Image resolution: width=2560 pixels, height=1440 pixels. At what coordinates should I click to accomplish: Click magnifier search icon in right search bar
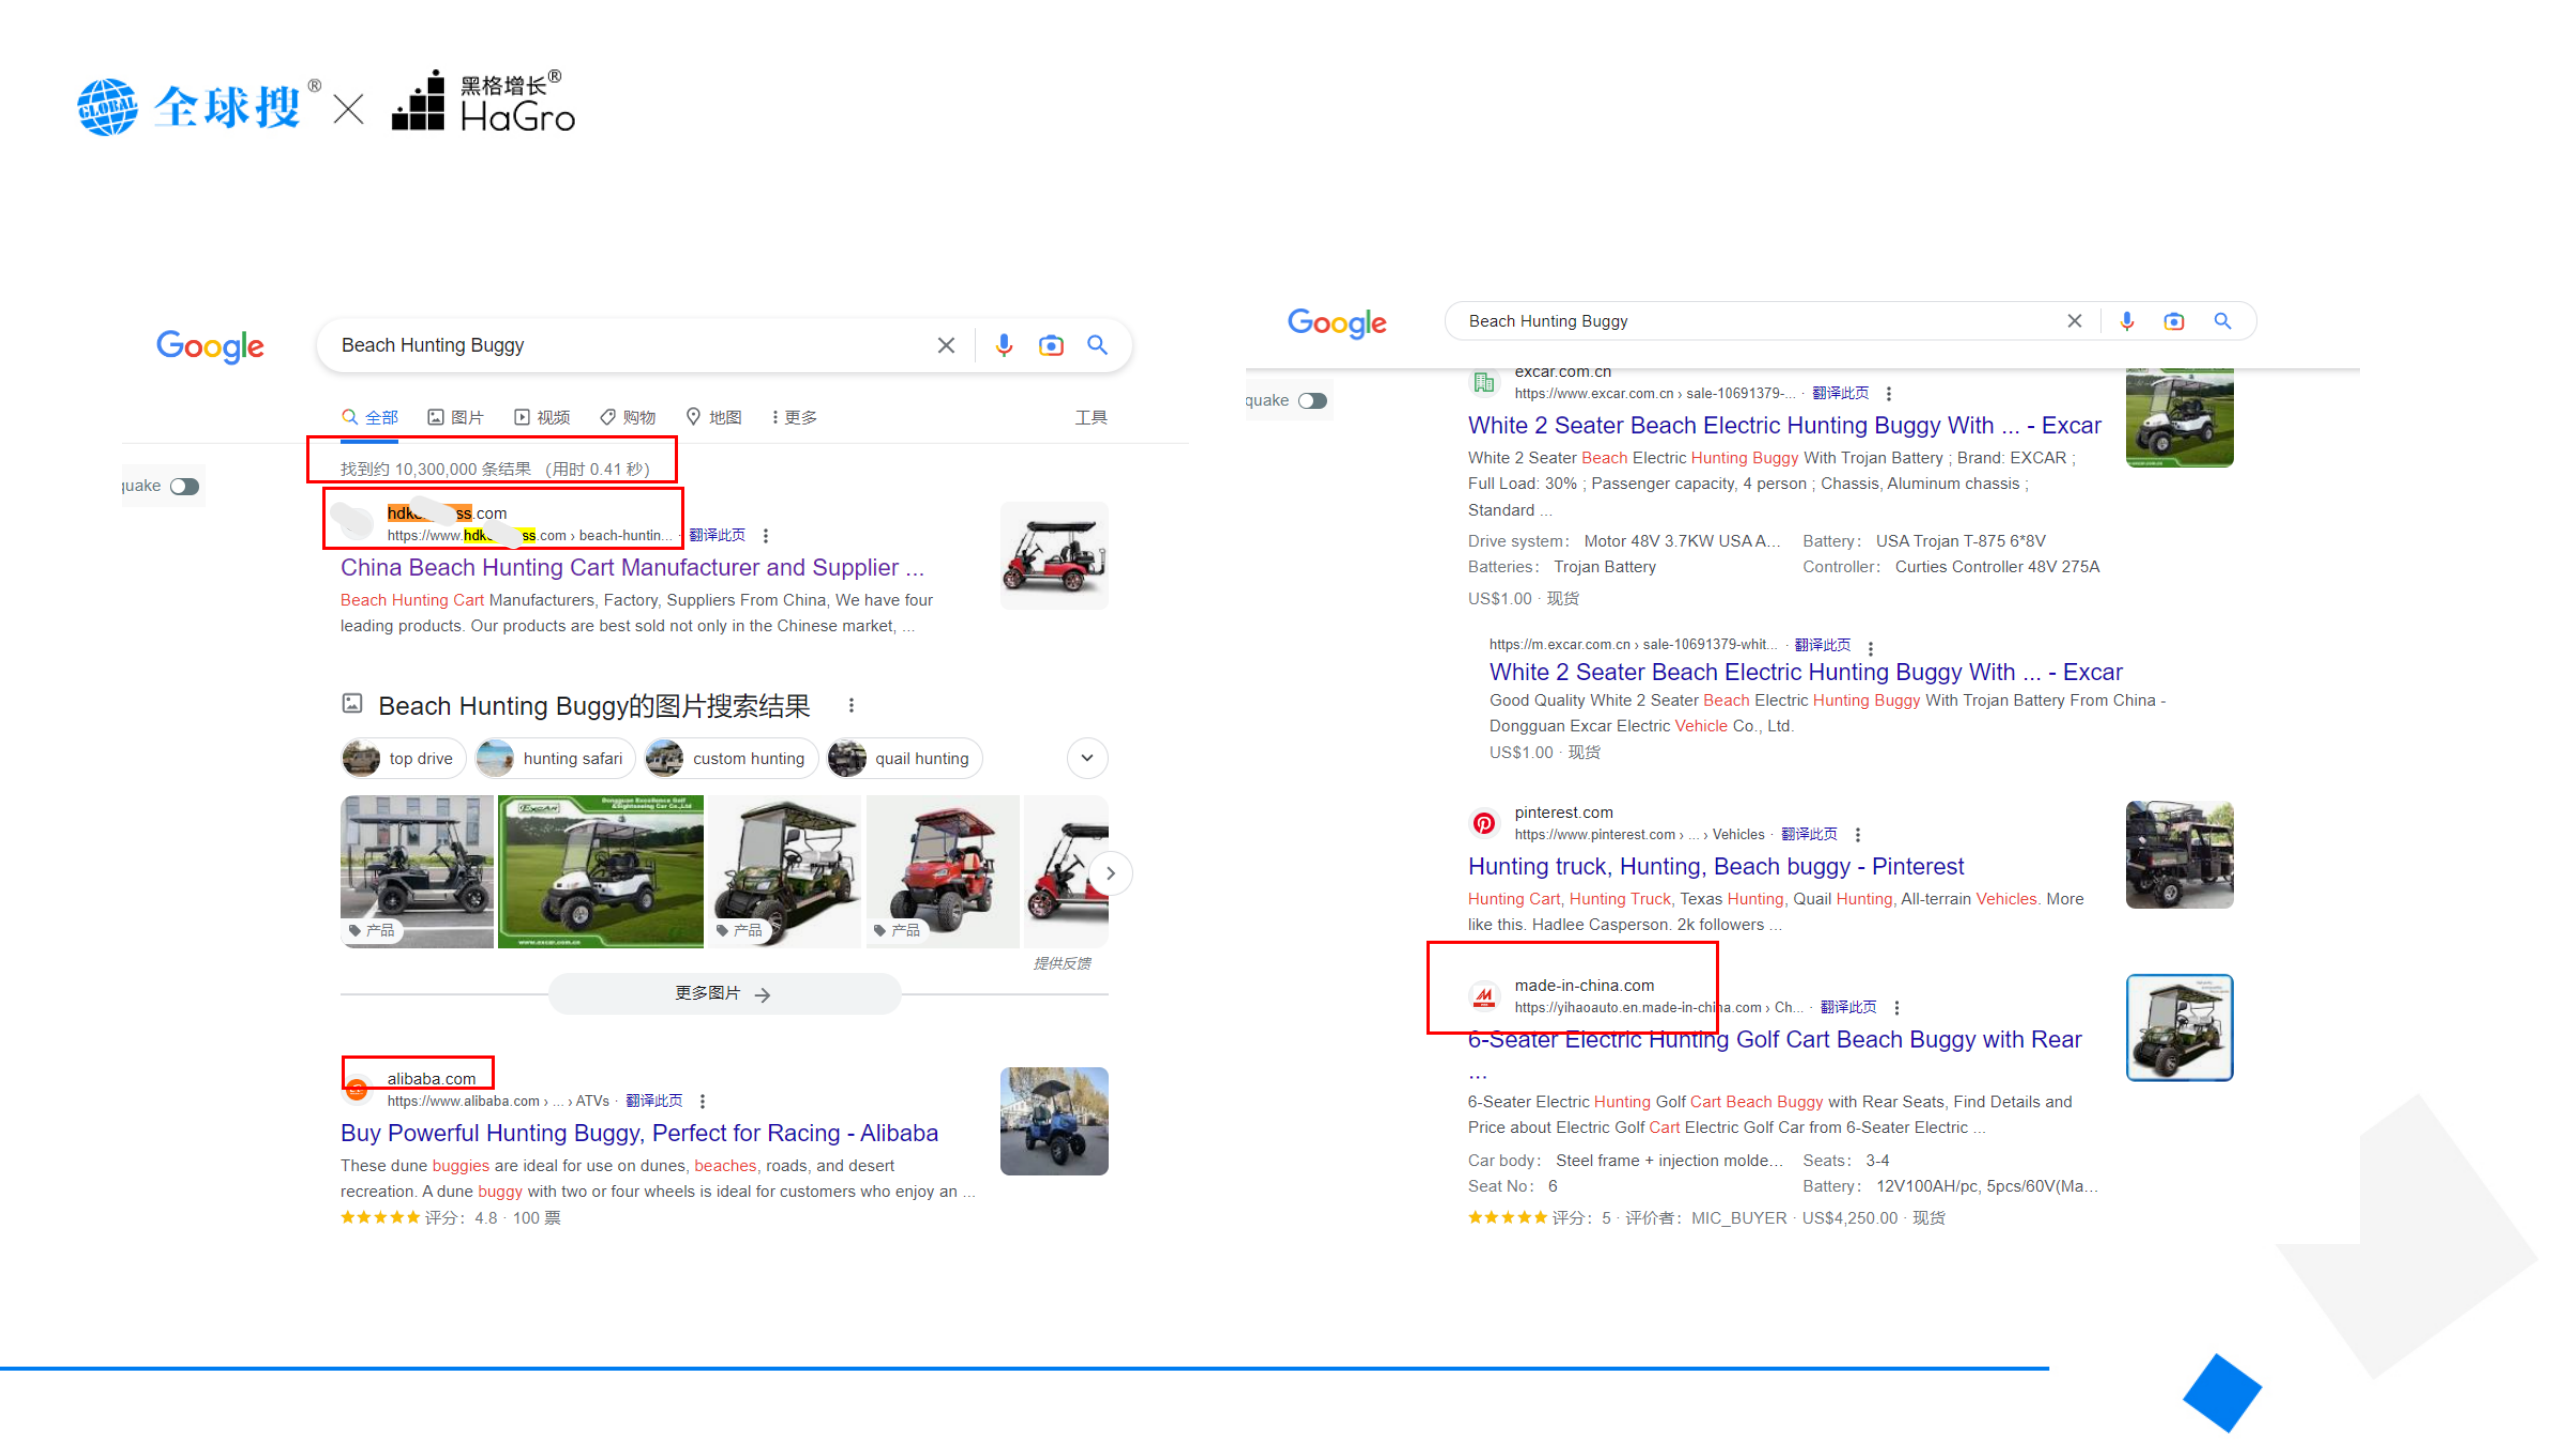tap(2222, 321)
